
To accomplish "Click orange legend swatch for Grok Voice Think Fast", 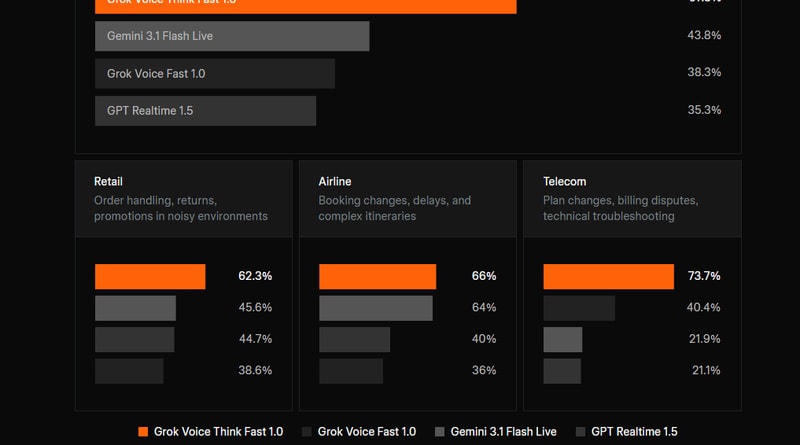I will coord(143,432).
